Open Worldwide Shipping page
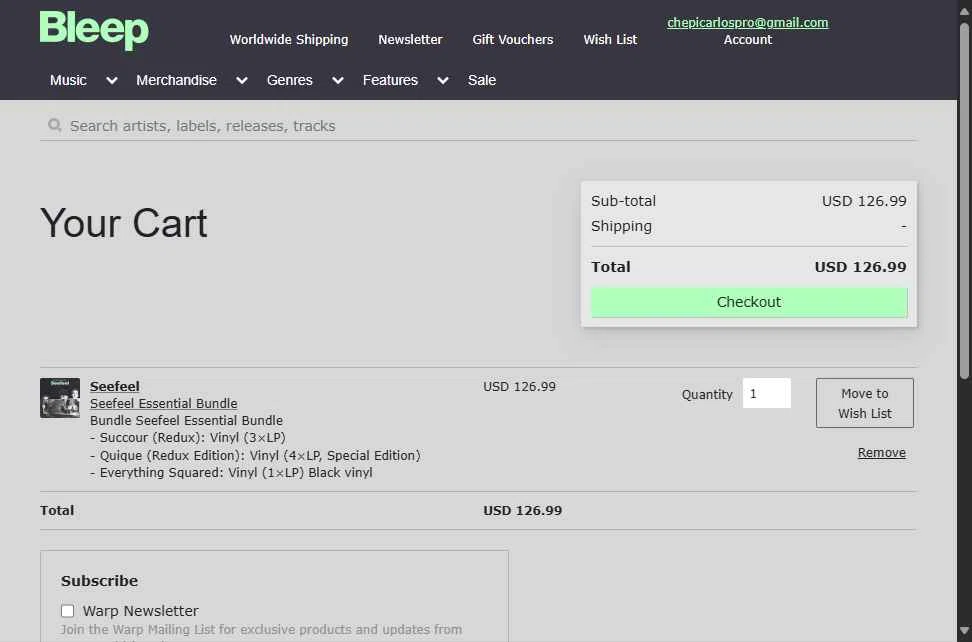 289,39
